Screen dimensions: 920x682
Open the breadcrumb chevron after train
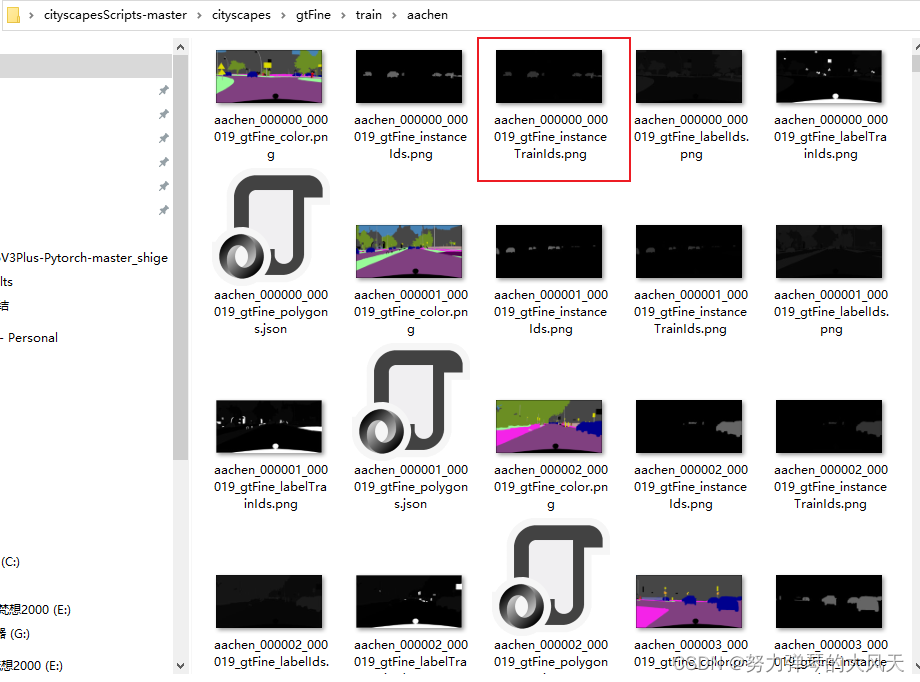[x=393, y=14]
